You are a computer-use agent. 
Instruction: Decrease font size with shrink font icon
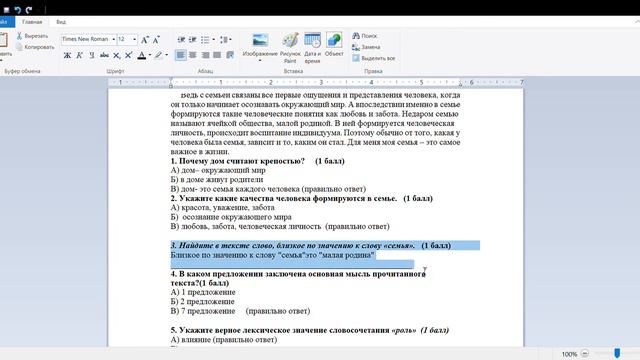point(156,40)
